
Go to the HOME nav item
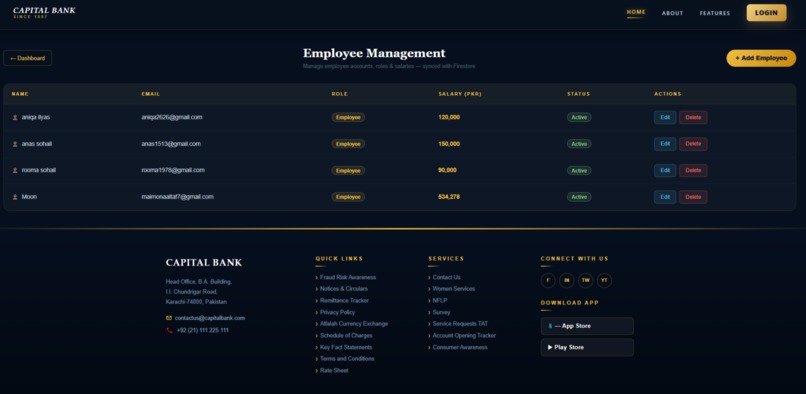636,12
